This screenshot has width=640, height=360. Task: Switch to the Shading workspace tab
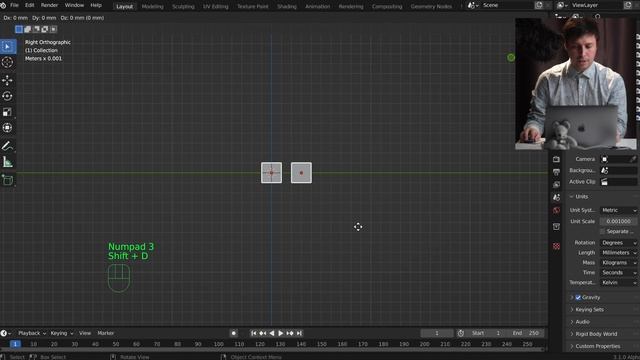[287, 7]
